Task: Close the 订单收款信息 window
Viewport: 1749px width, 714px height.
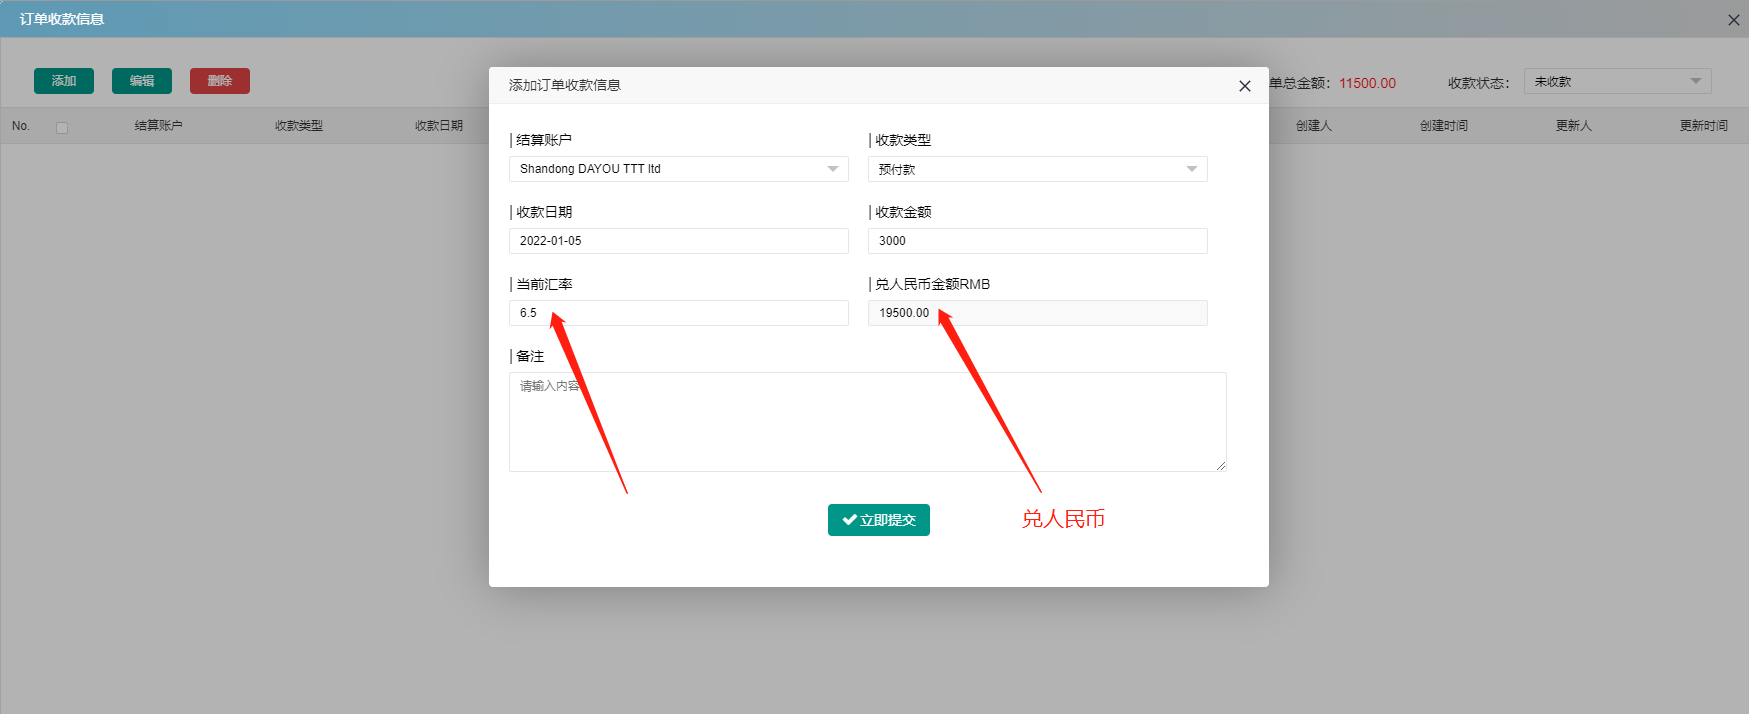Action: [x=1734, y=20]
